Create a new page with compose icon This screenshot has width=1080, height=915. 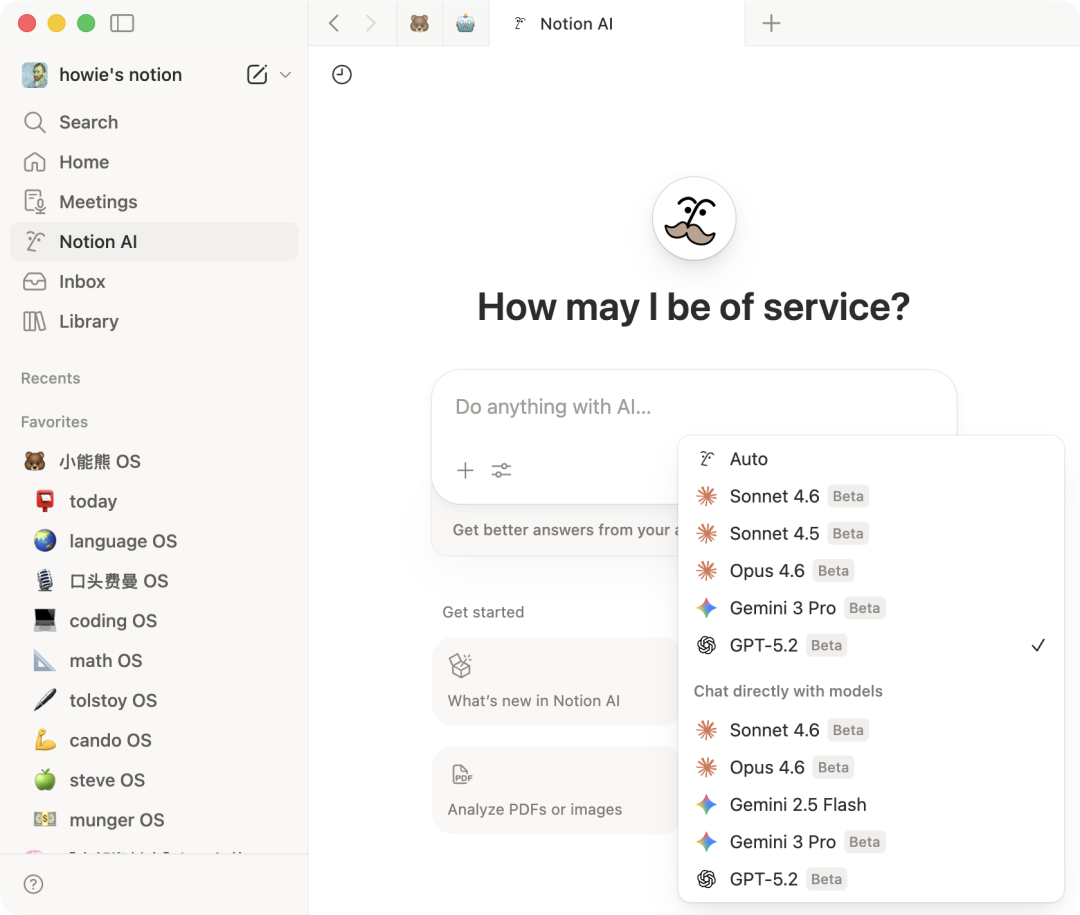[256, 74]
